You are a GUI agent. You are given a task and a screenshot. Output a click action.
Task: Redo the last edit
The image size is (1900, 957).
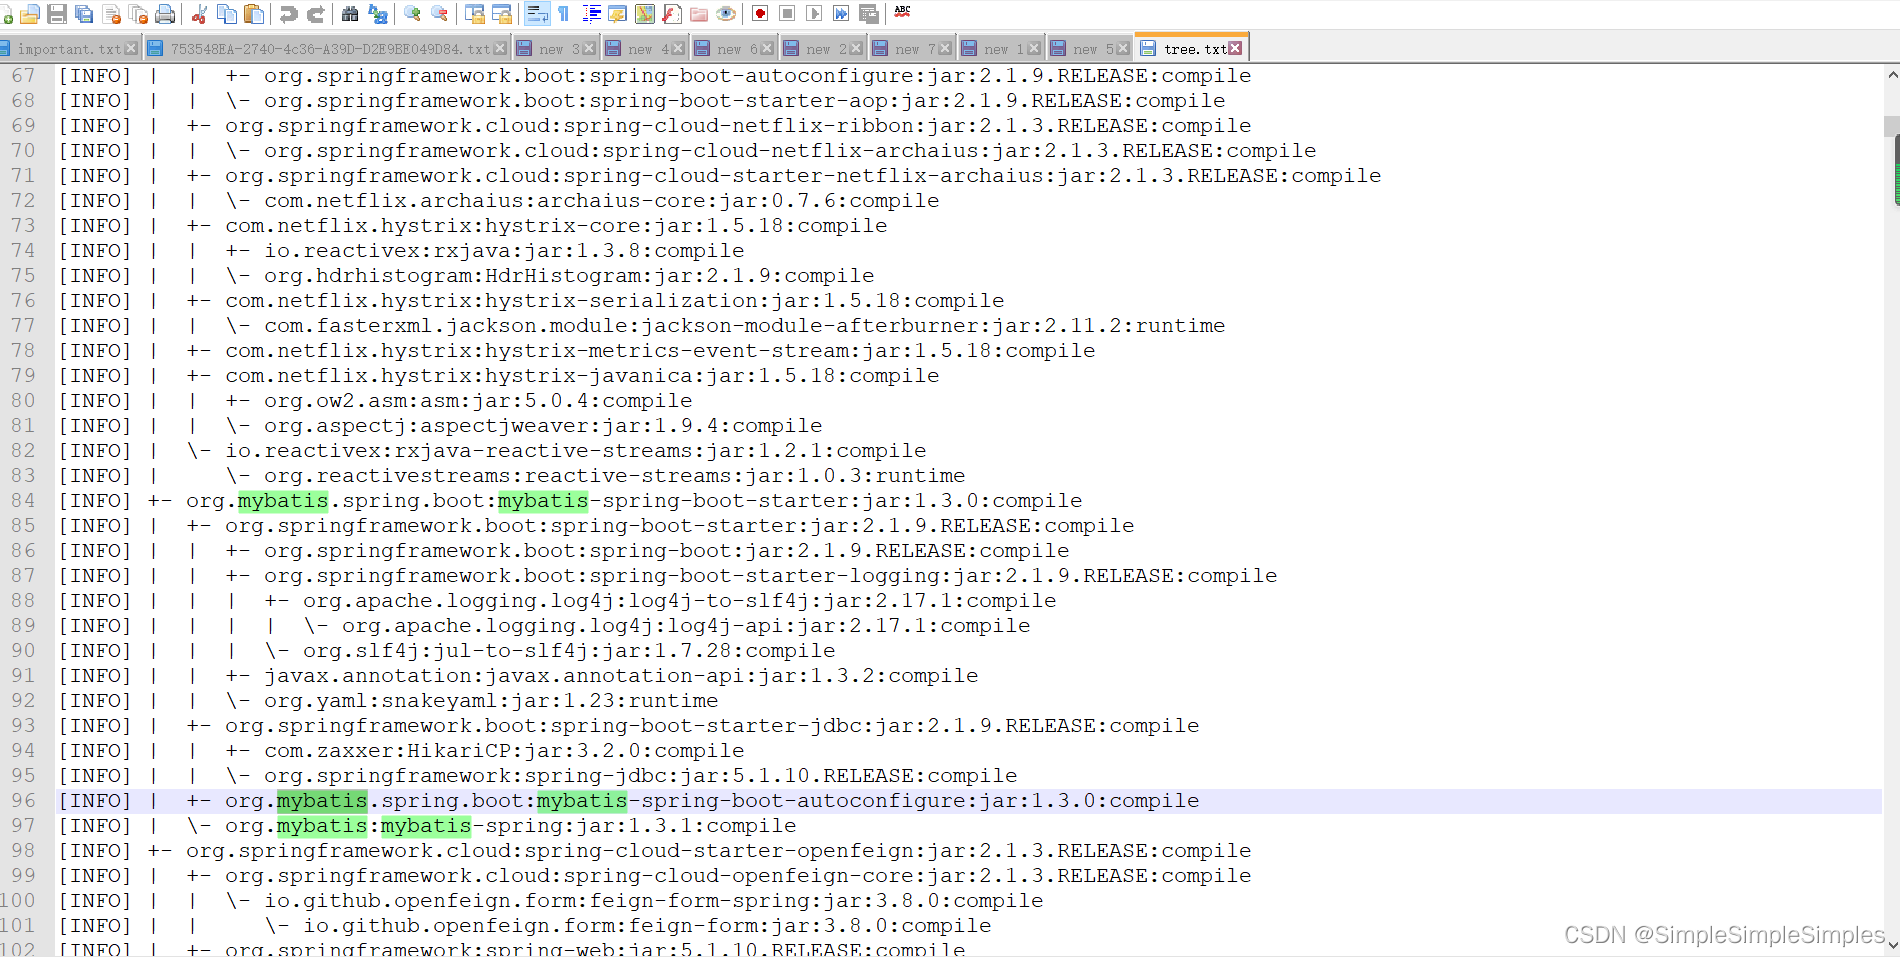(317, 14)
